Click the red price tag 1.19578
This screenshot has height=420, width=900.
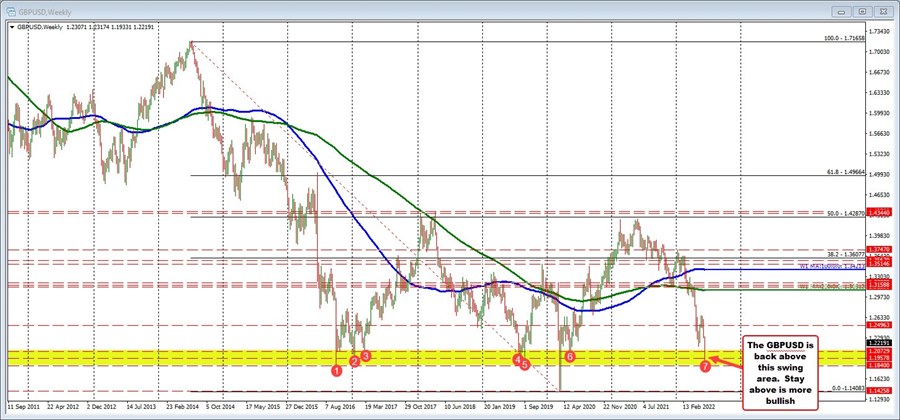[x=878, y=357]
